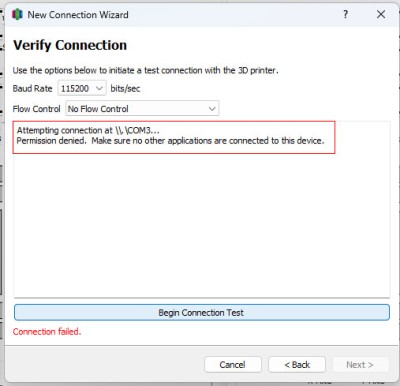Click the Flow Control label
The image size is (400, 386).
point(37,109)
